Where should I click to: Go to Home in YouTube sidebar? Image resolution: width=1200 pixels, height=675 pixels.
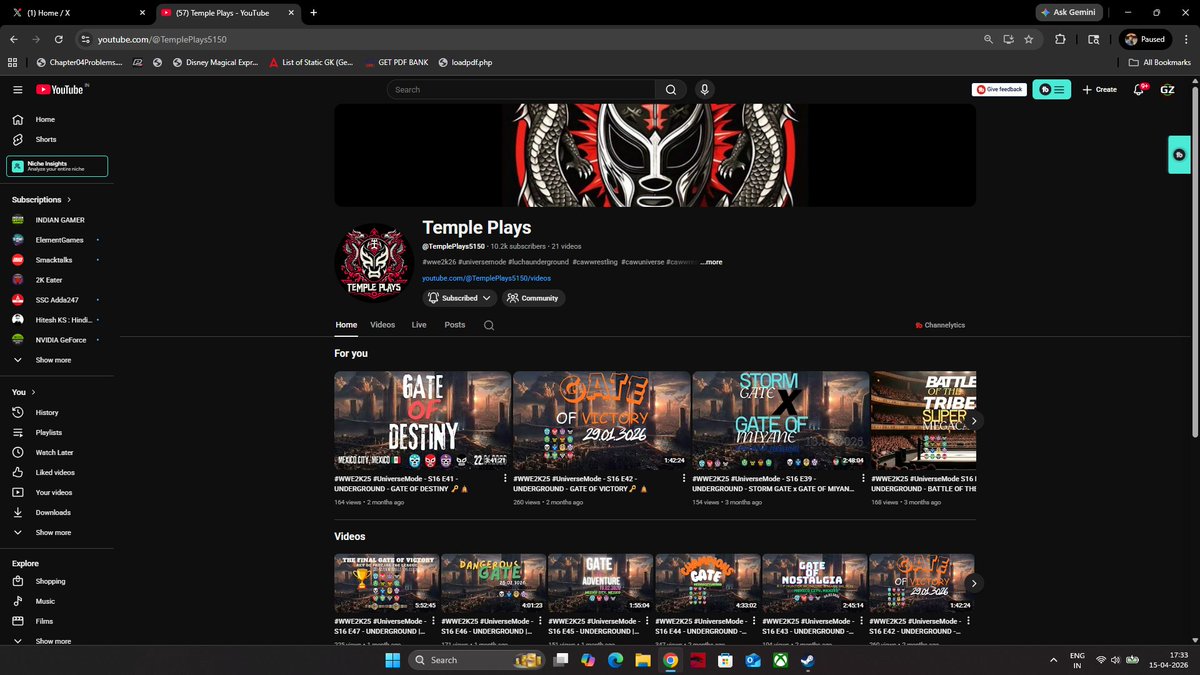pyautogui.click(x=45, y=119)
